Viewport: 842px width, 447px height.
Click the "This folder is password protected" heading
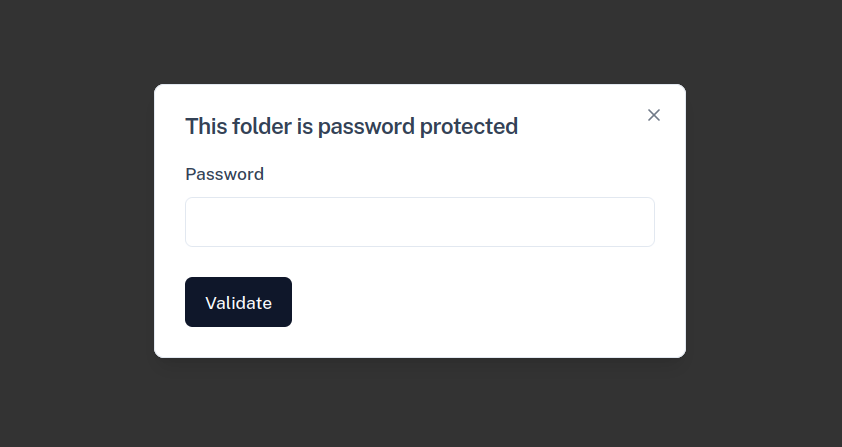[351, 126]
